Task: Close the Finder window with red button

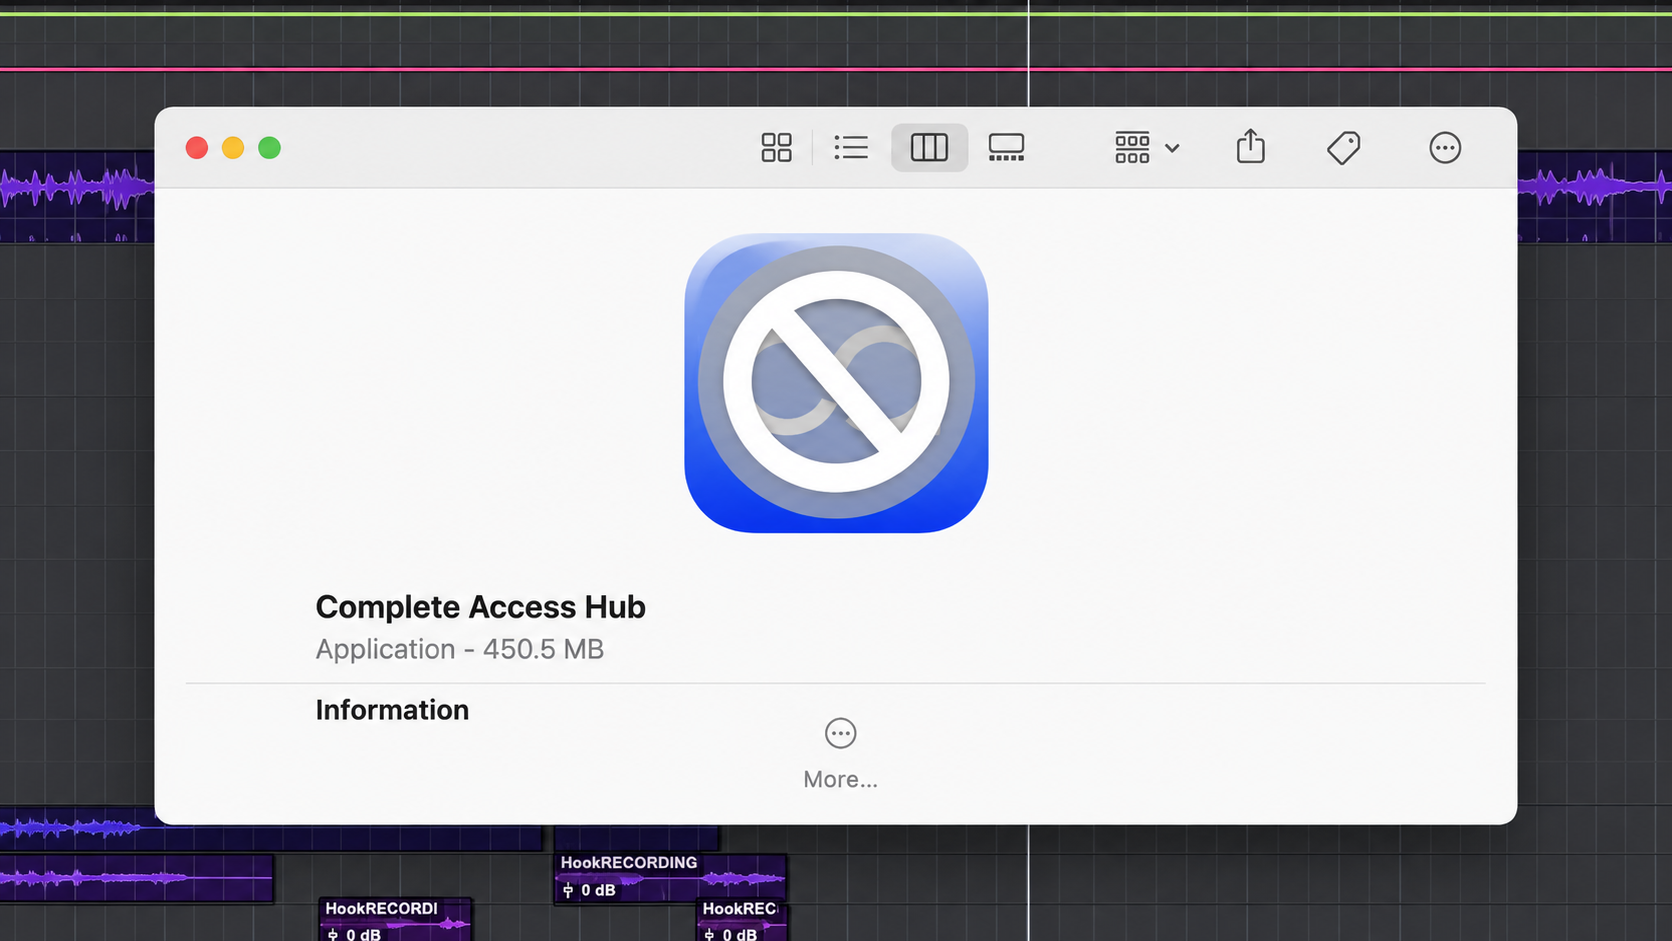Action: pos(197,148)
